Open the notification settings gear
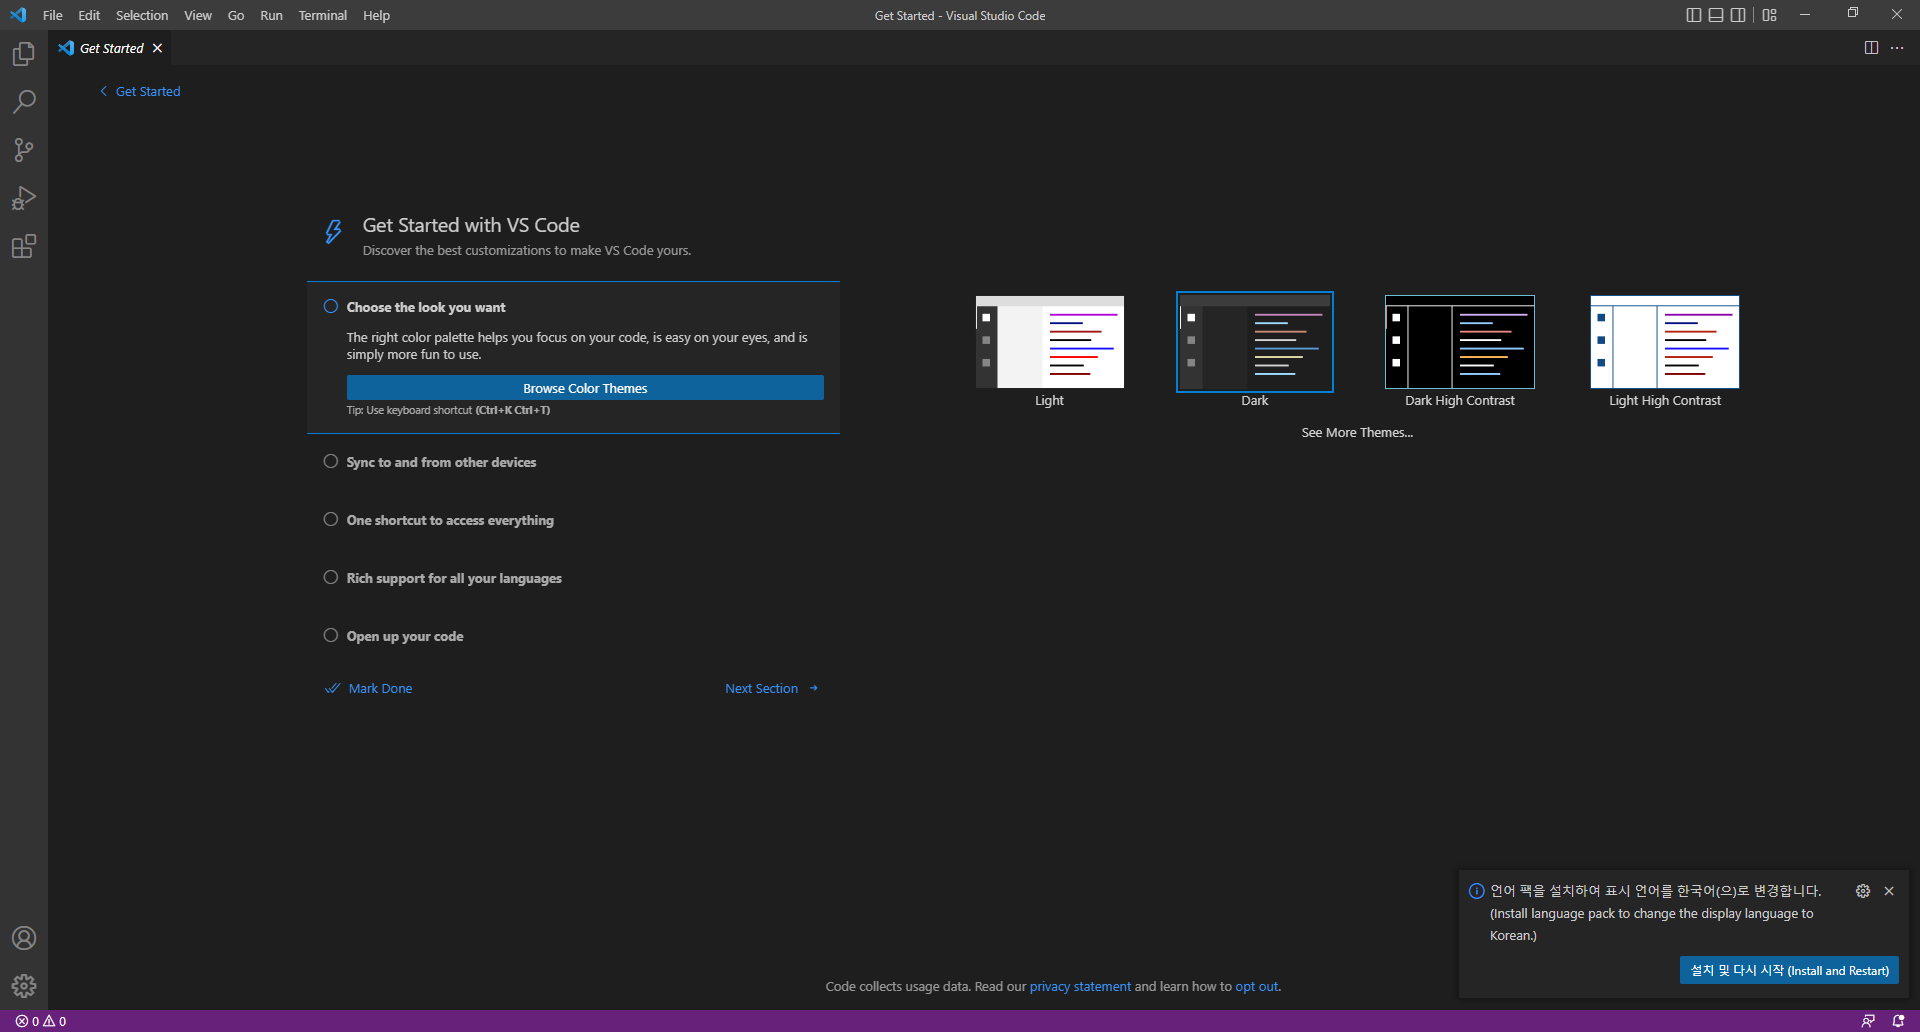Screen dimensions: 1920x1032 click(x=1863, y=891)
